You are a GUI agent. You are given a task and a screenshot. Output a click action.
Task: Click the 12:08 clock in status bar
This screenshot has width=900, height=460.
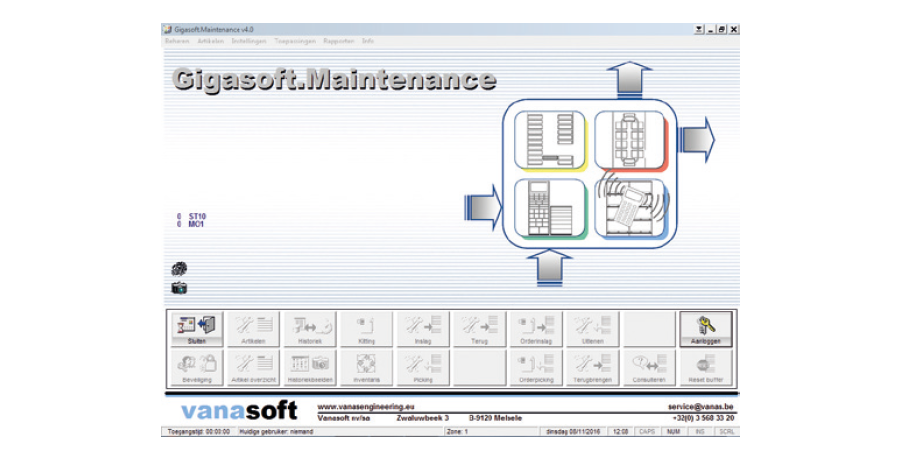(620, 431)
